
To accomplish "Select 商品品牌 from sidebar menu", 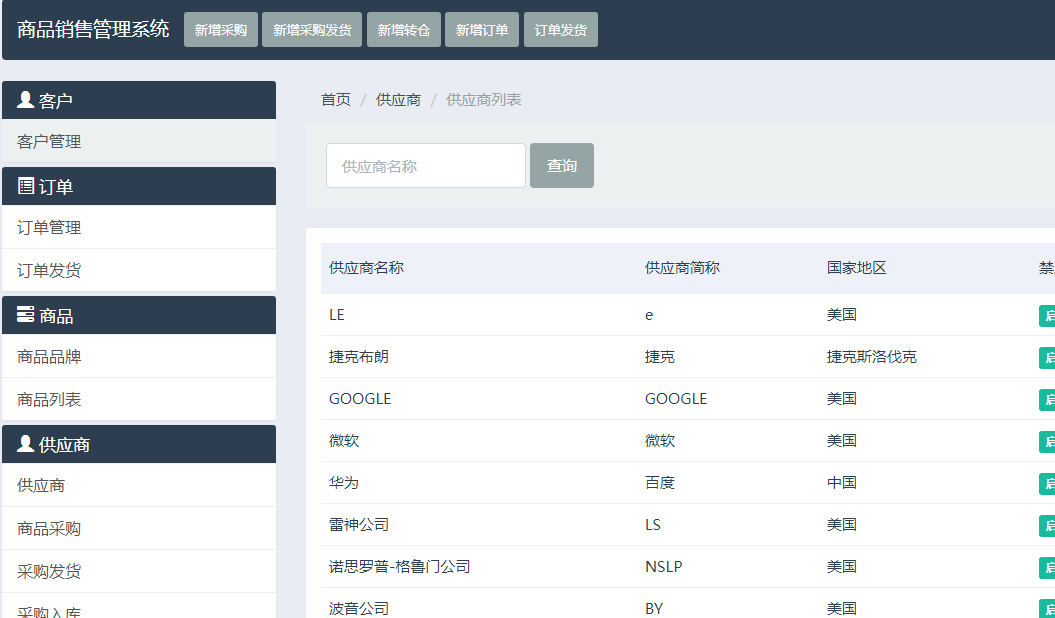I will click(x=50, y=357).
